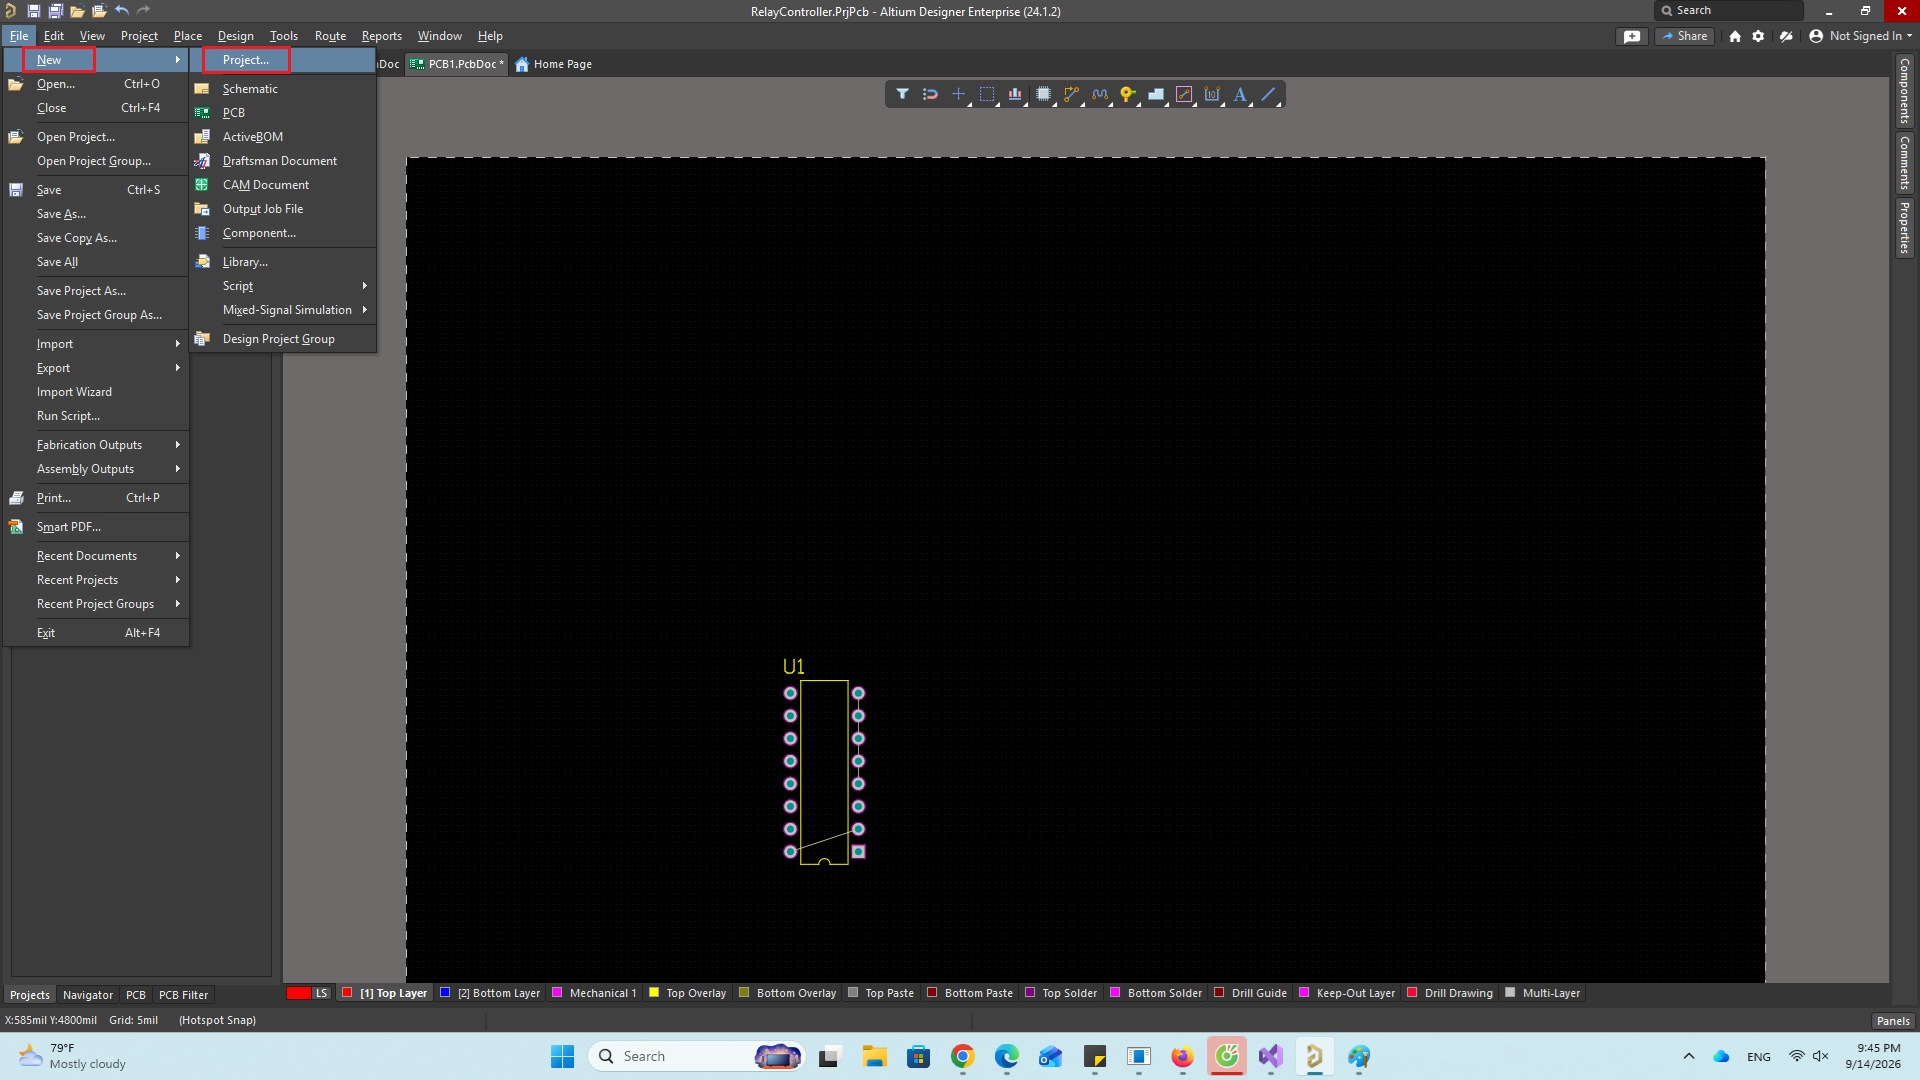Expand Fabrication Outputs submenu
The image size is (1920, 1080).
coord(96,445)
